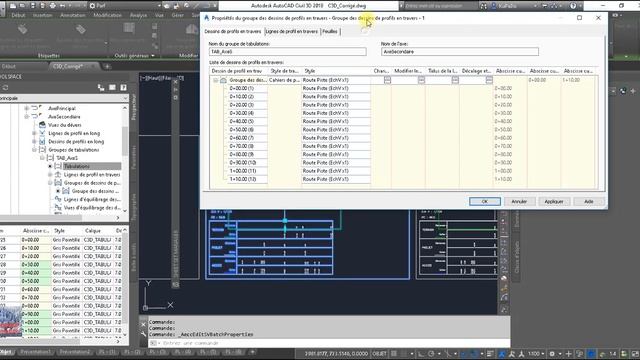Open the Annotation ribbon tab
Screen dimensions: 640x360
tap(72, 15)
